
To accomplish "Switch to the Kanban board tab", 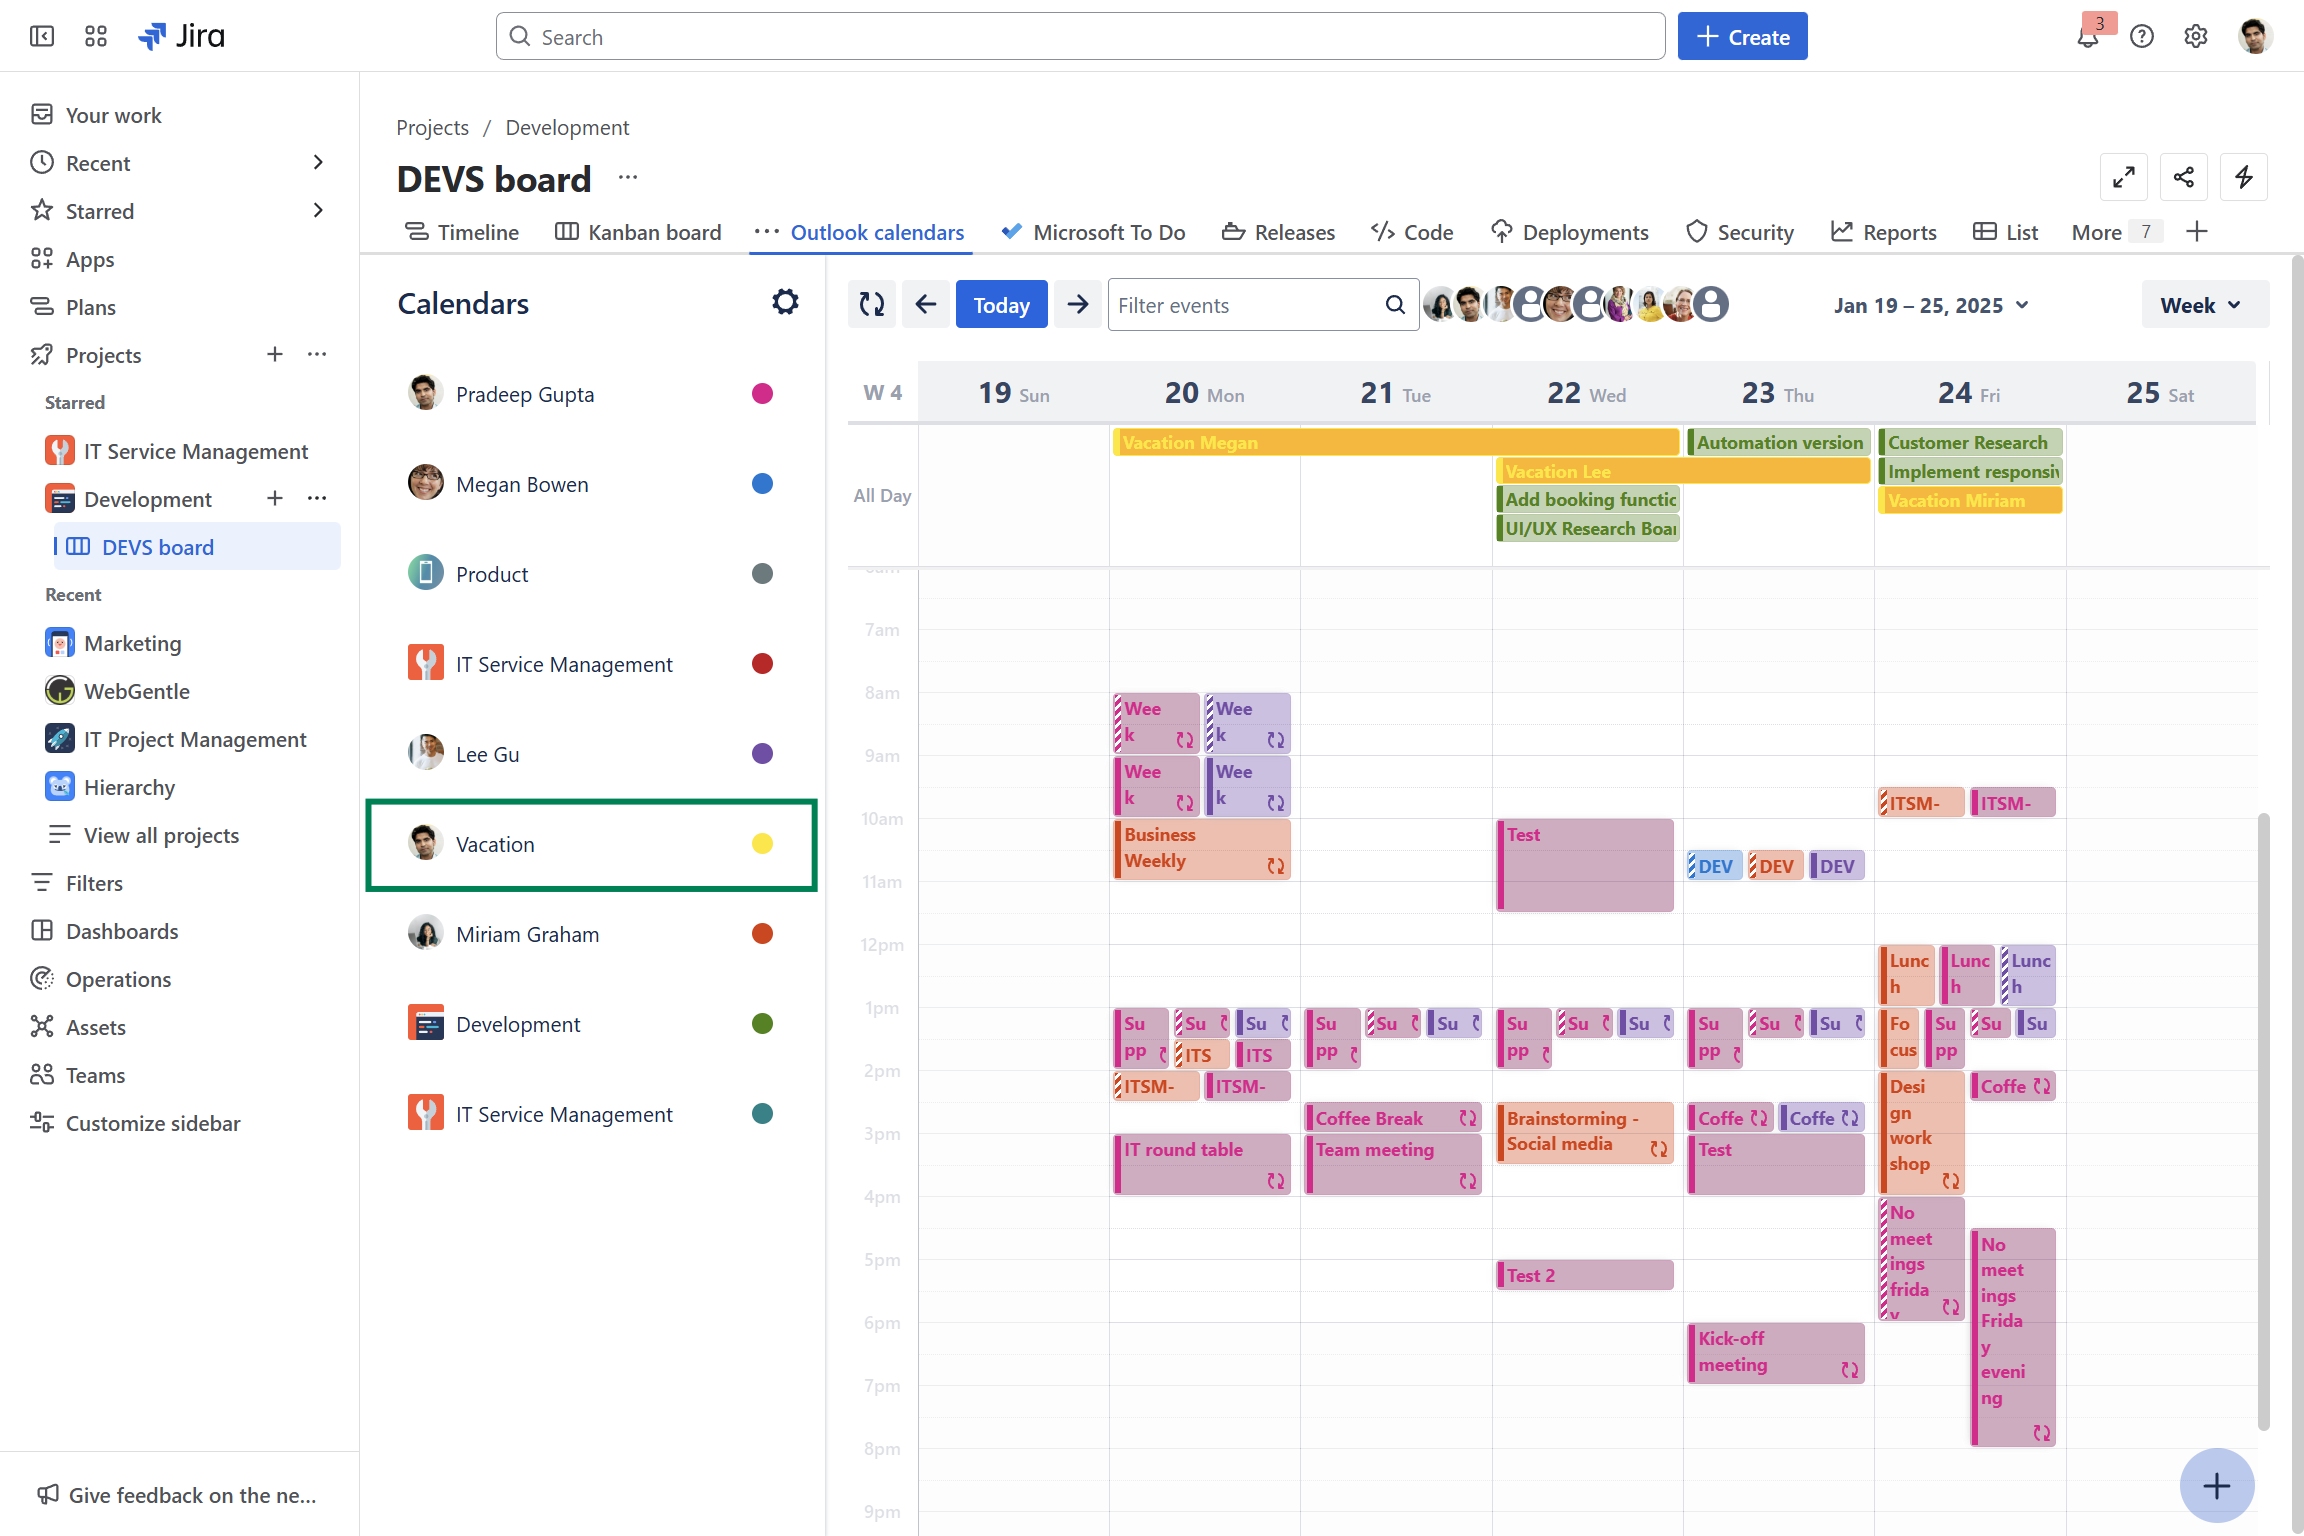I will point(638,232).
